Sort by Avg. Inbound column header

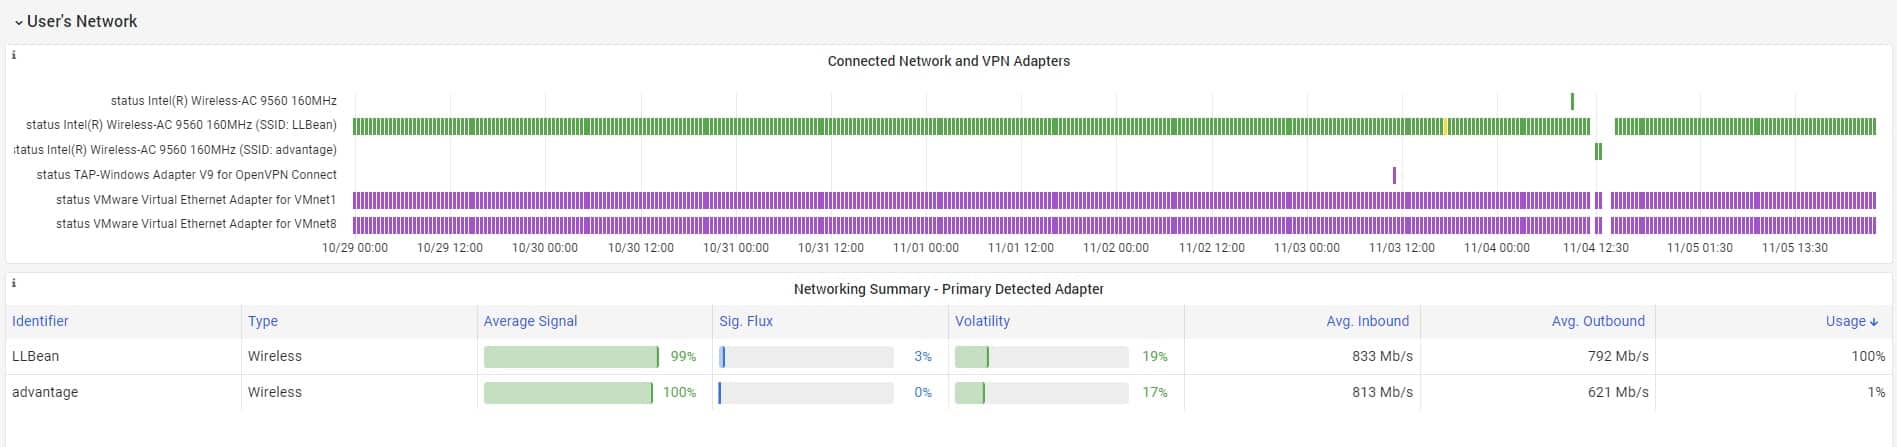tap(1367, 321)
